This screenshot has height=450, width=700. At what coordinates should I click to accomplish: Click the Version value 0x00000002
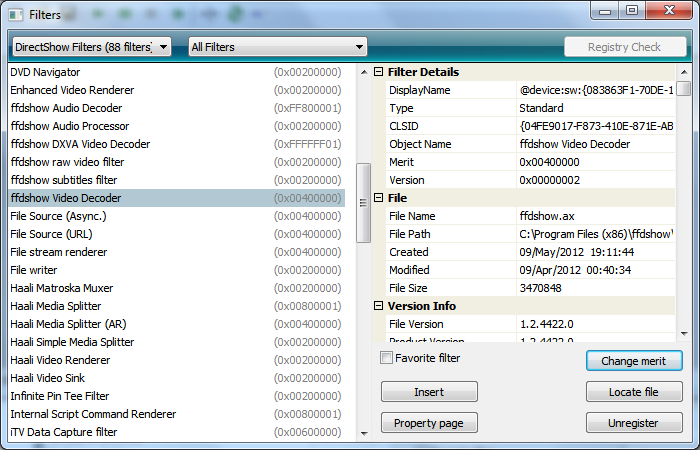[x=596, y=180]
